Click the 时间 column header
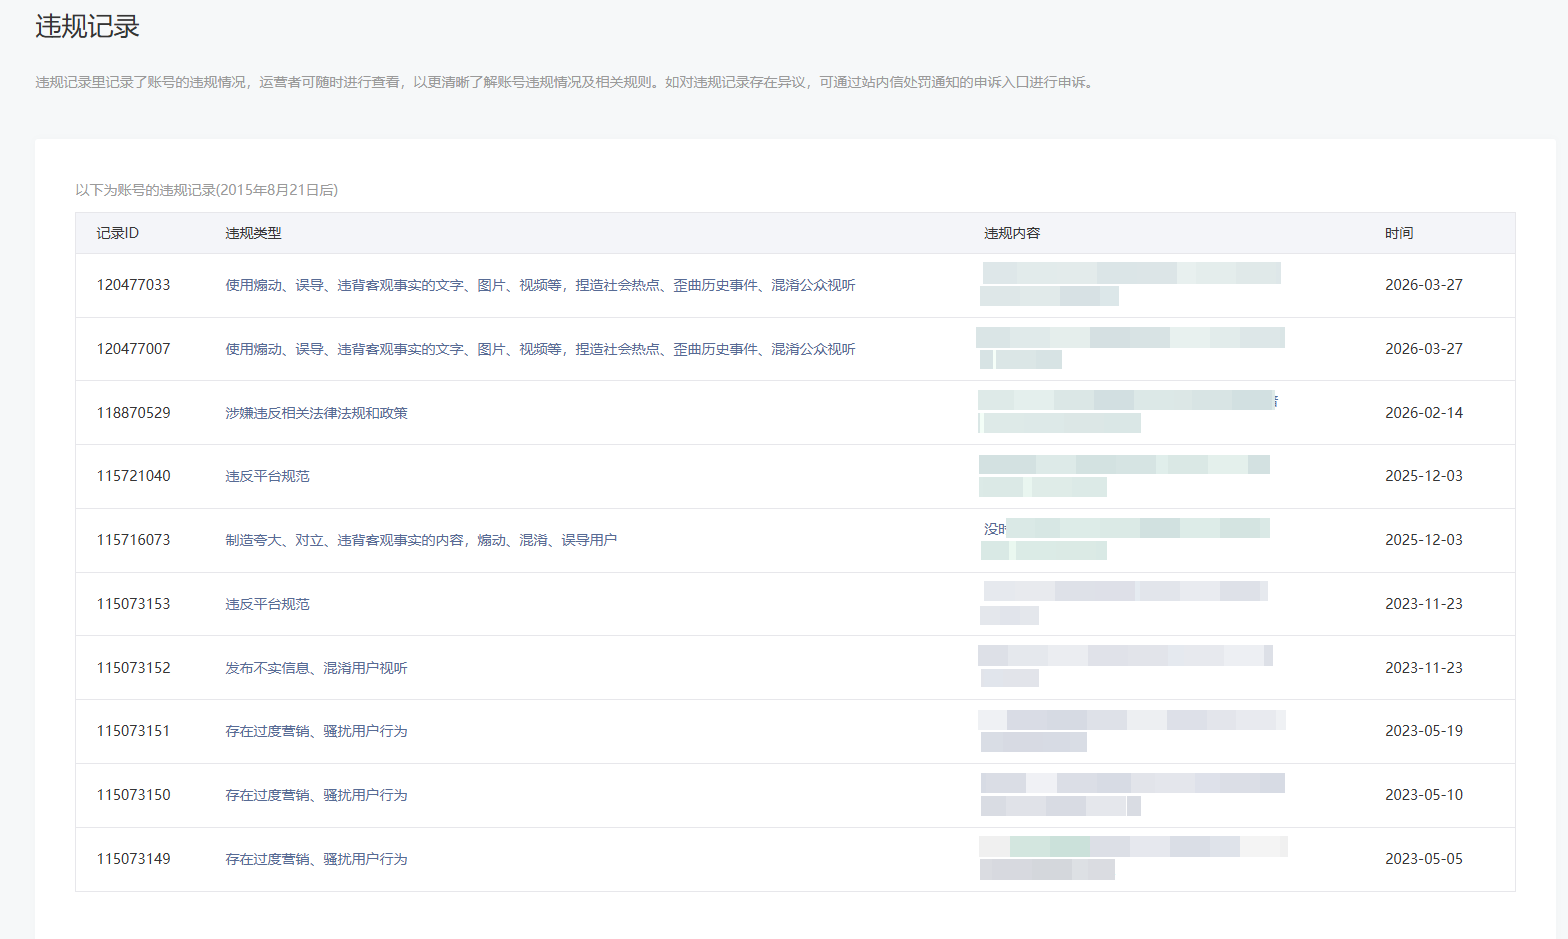Screen dimensions: 1568x939 [x=1399, y=233]
